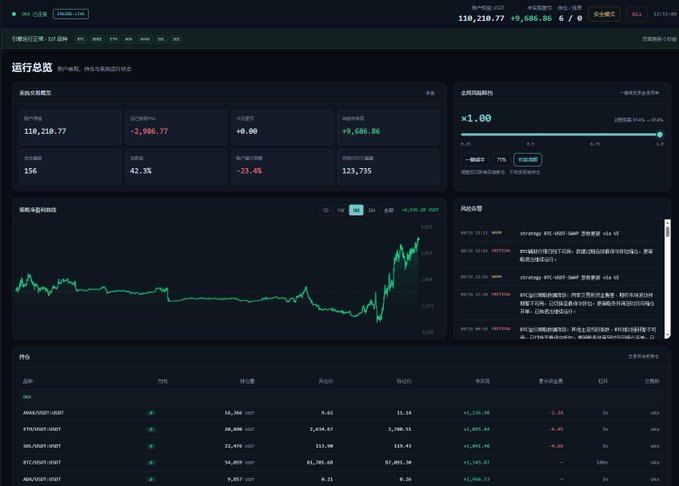Click the link at risk scaling card's top right
Screen dimensions: 679x486
(x=639, y=93)
